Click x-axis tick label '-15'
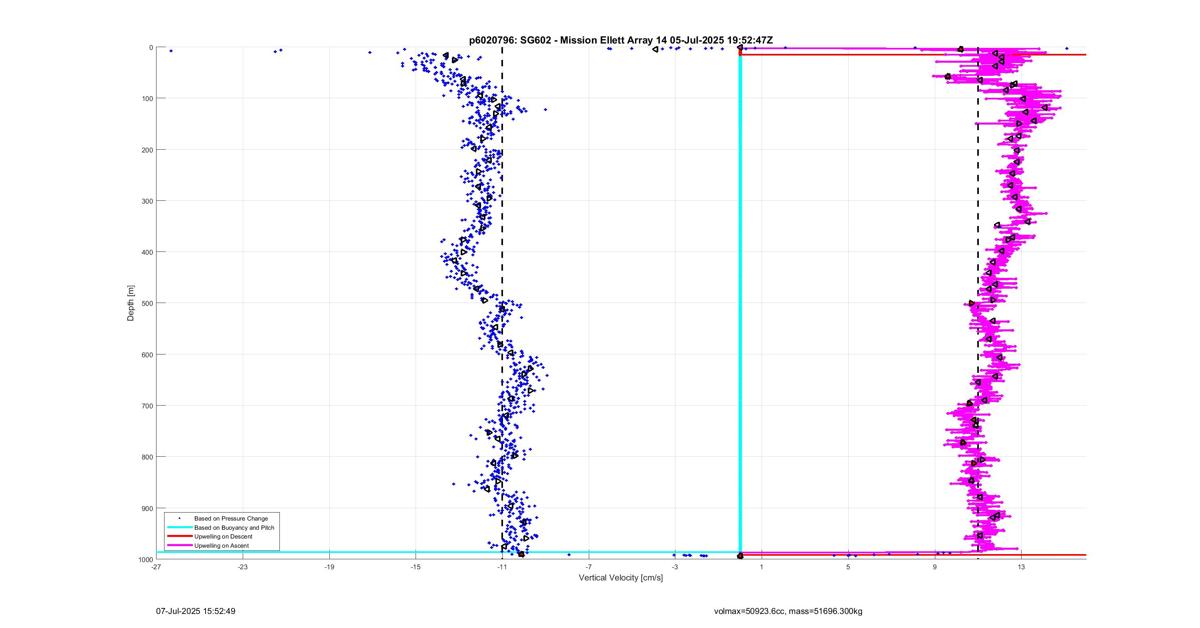Screen dimensions: 1200x628 click(x=416, y=567)
